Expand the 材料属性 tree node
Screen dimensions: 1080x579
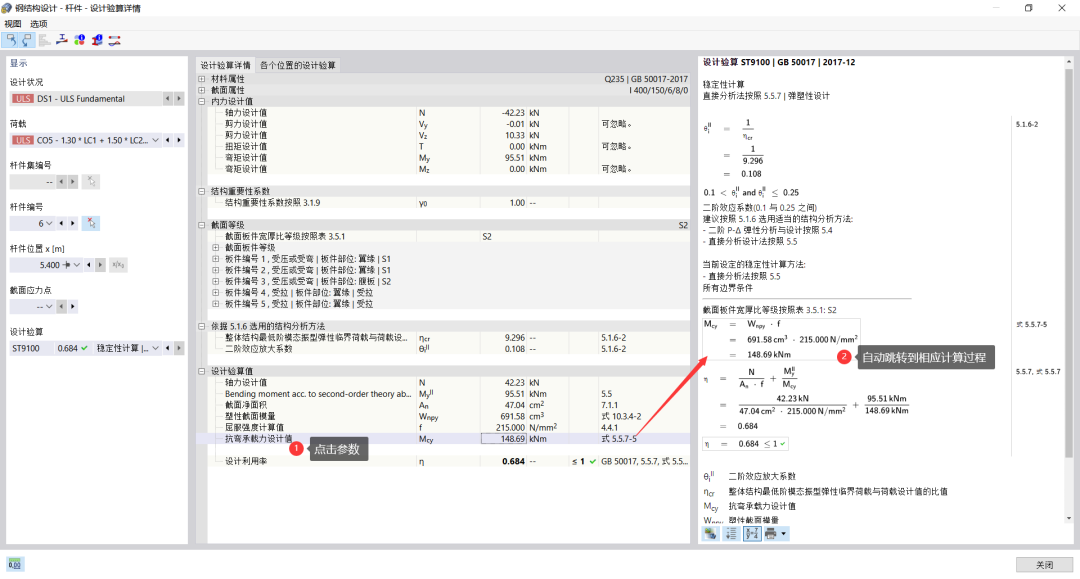point(202,79)
